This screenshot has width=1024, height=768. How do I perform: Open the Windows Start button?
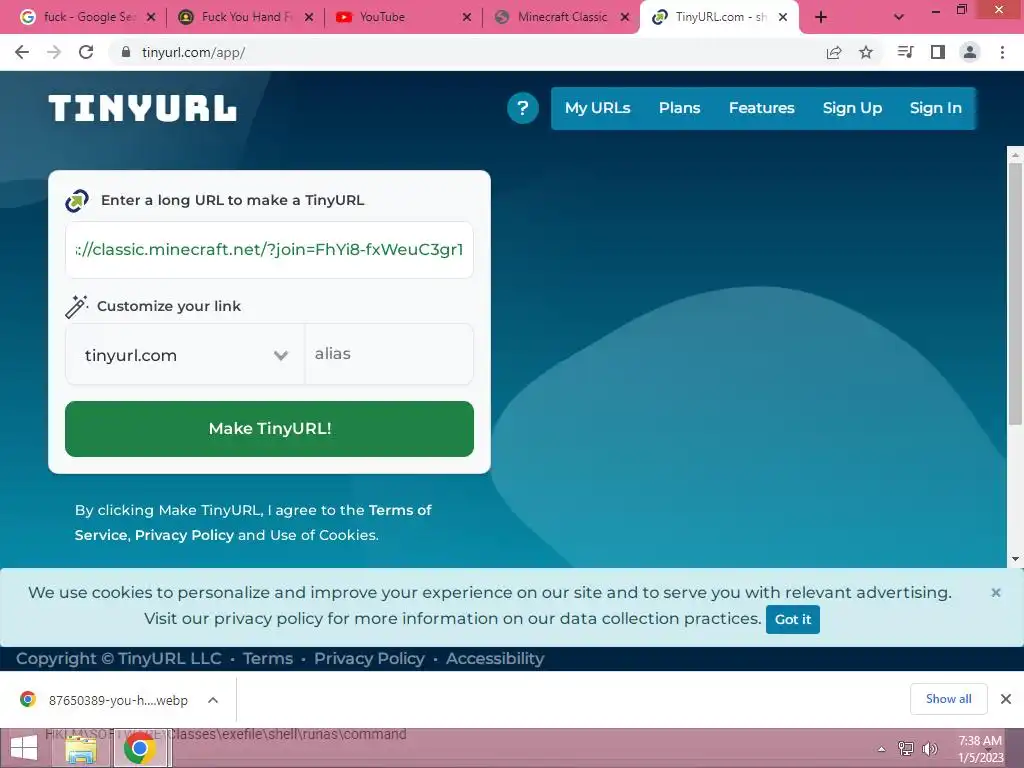point(24,748)
